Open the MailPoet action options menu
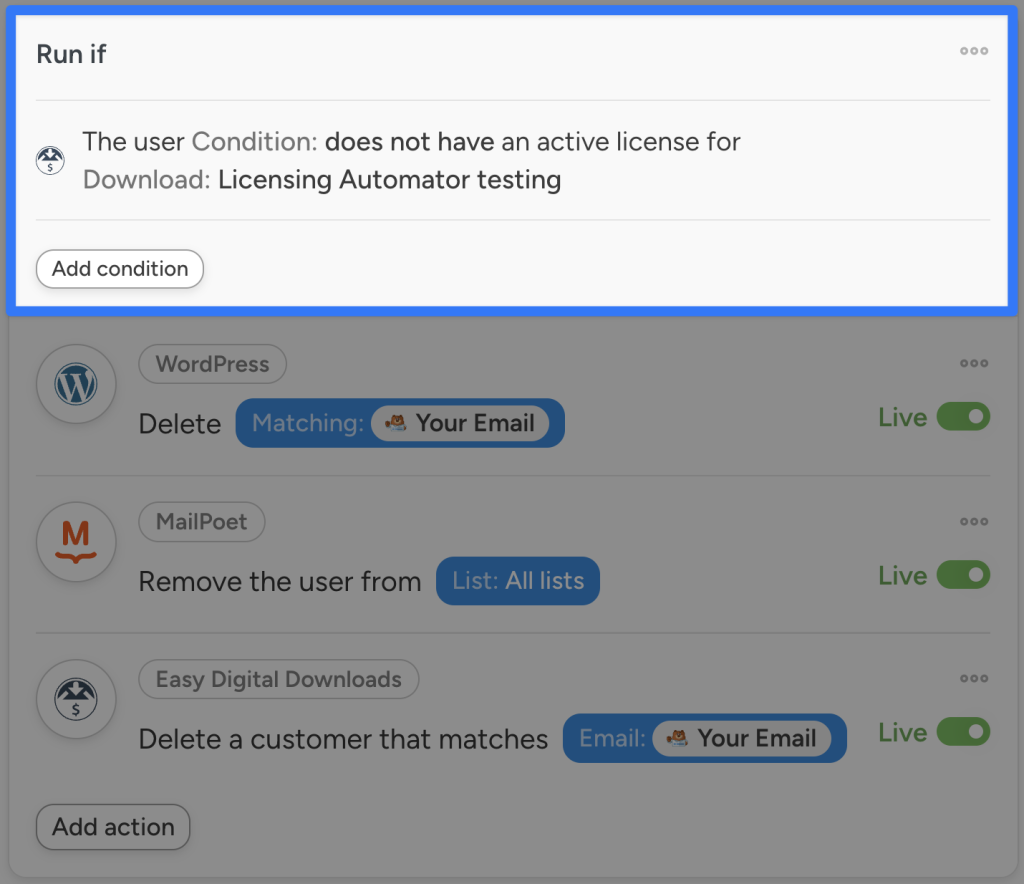The image size is (1024, 884). point(973,521)
